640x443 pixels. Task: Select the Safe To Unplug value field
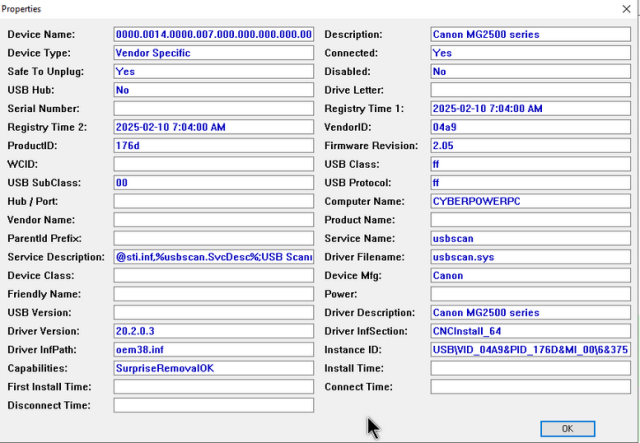coord(213,71)
